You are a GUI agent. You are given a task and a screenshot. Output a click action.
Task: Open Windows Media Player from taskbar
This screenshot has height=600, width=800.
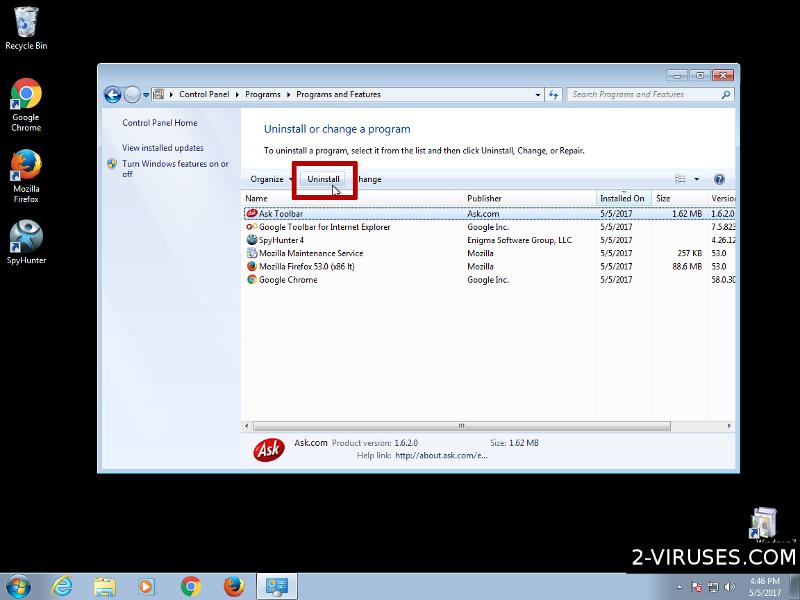(147, 585)
